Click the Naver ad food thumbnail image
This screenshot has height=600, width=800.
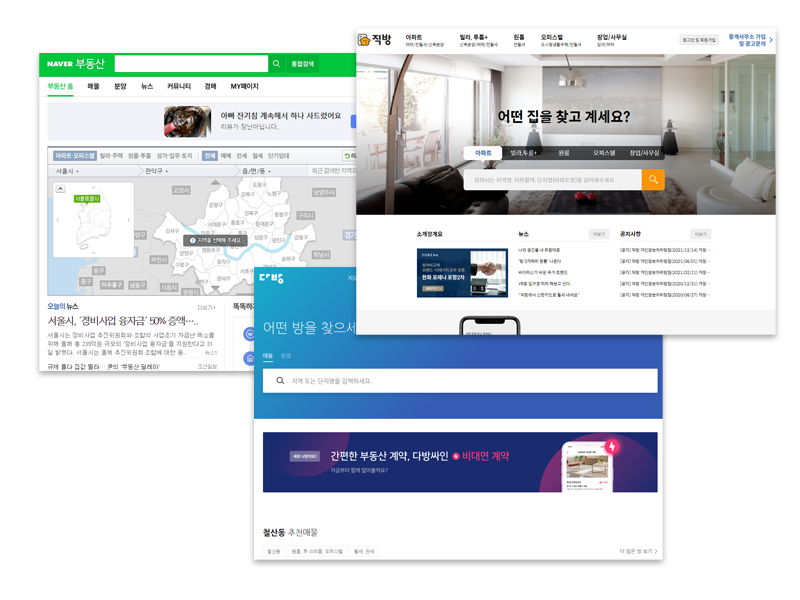click(187, 121)
